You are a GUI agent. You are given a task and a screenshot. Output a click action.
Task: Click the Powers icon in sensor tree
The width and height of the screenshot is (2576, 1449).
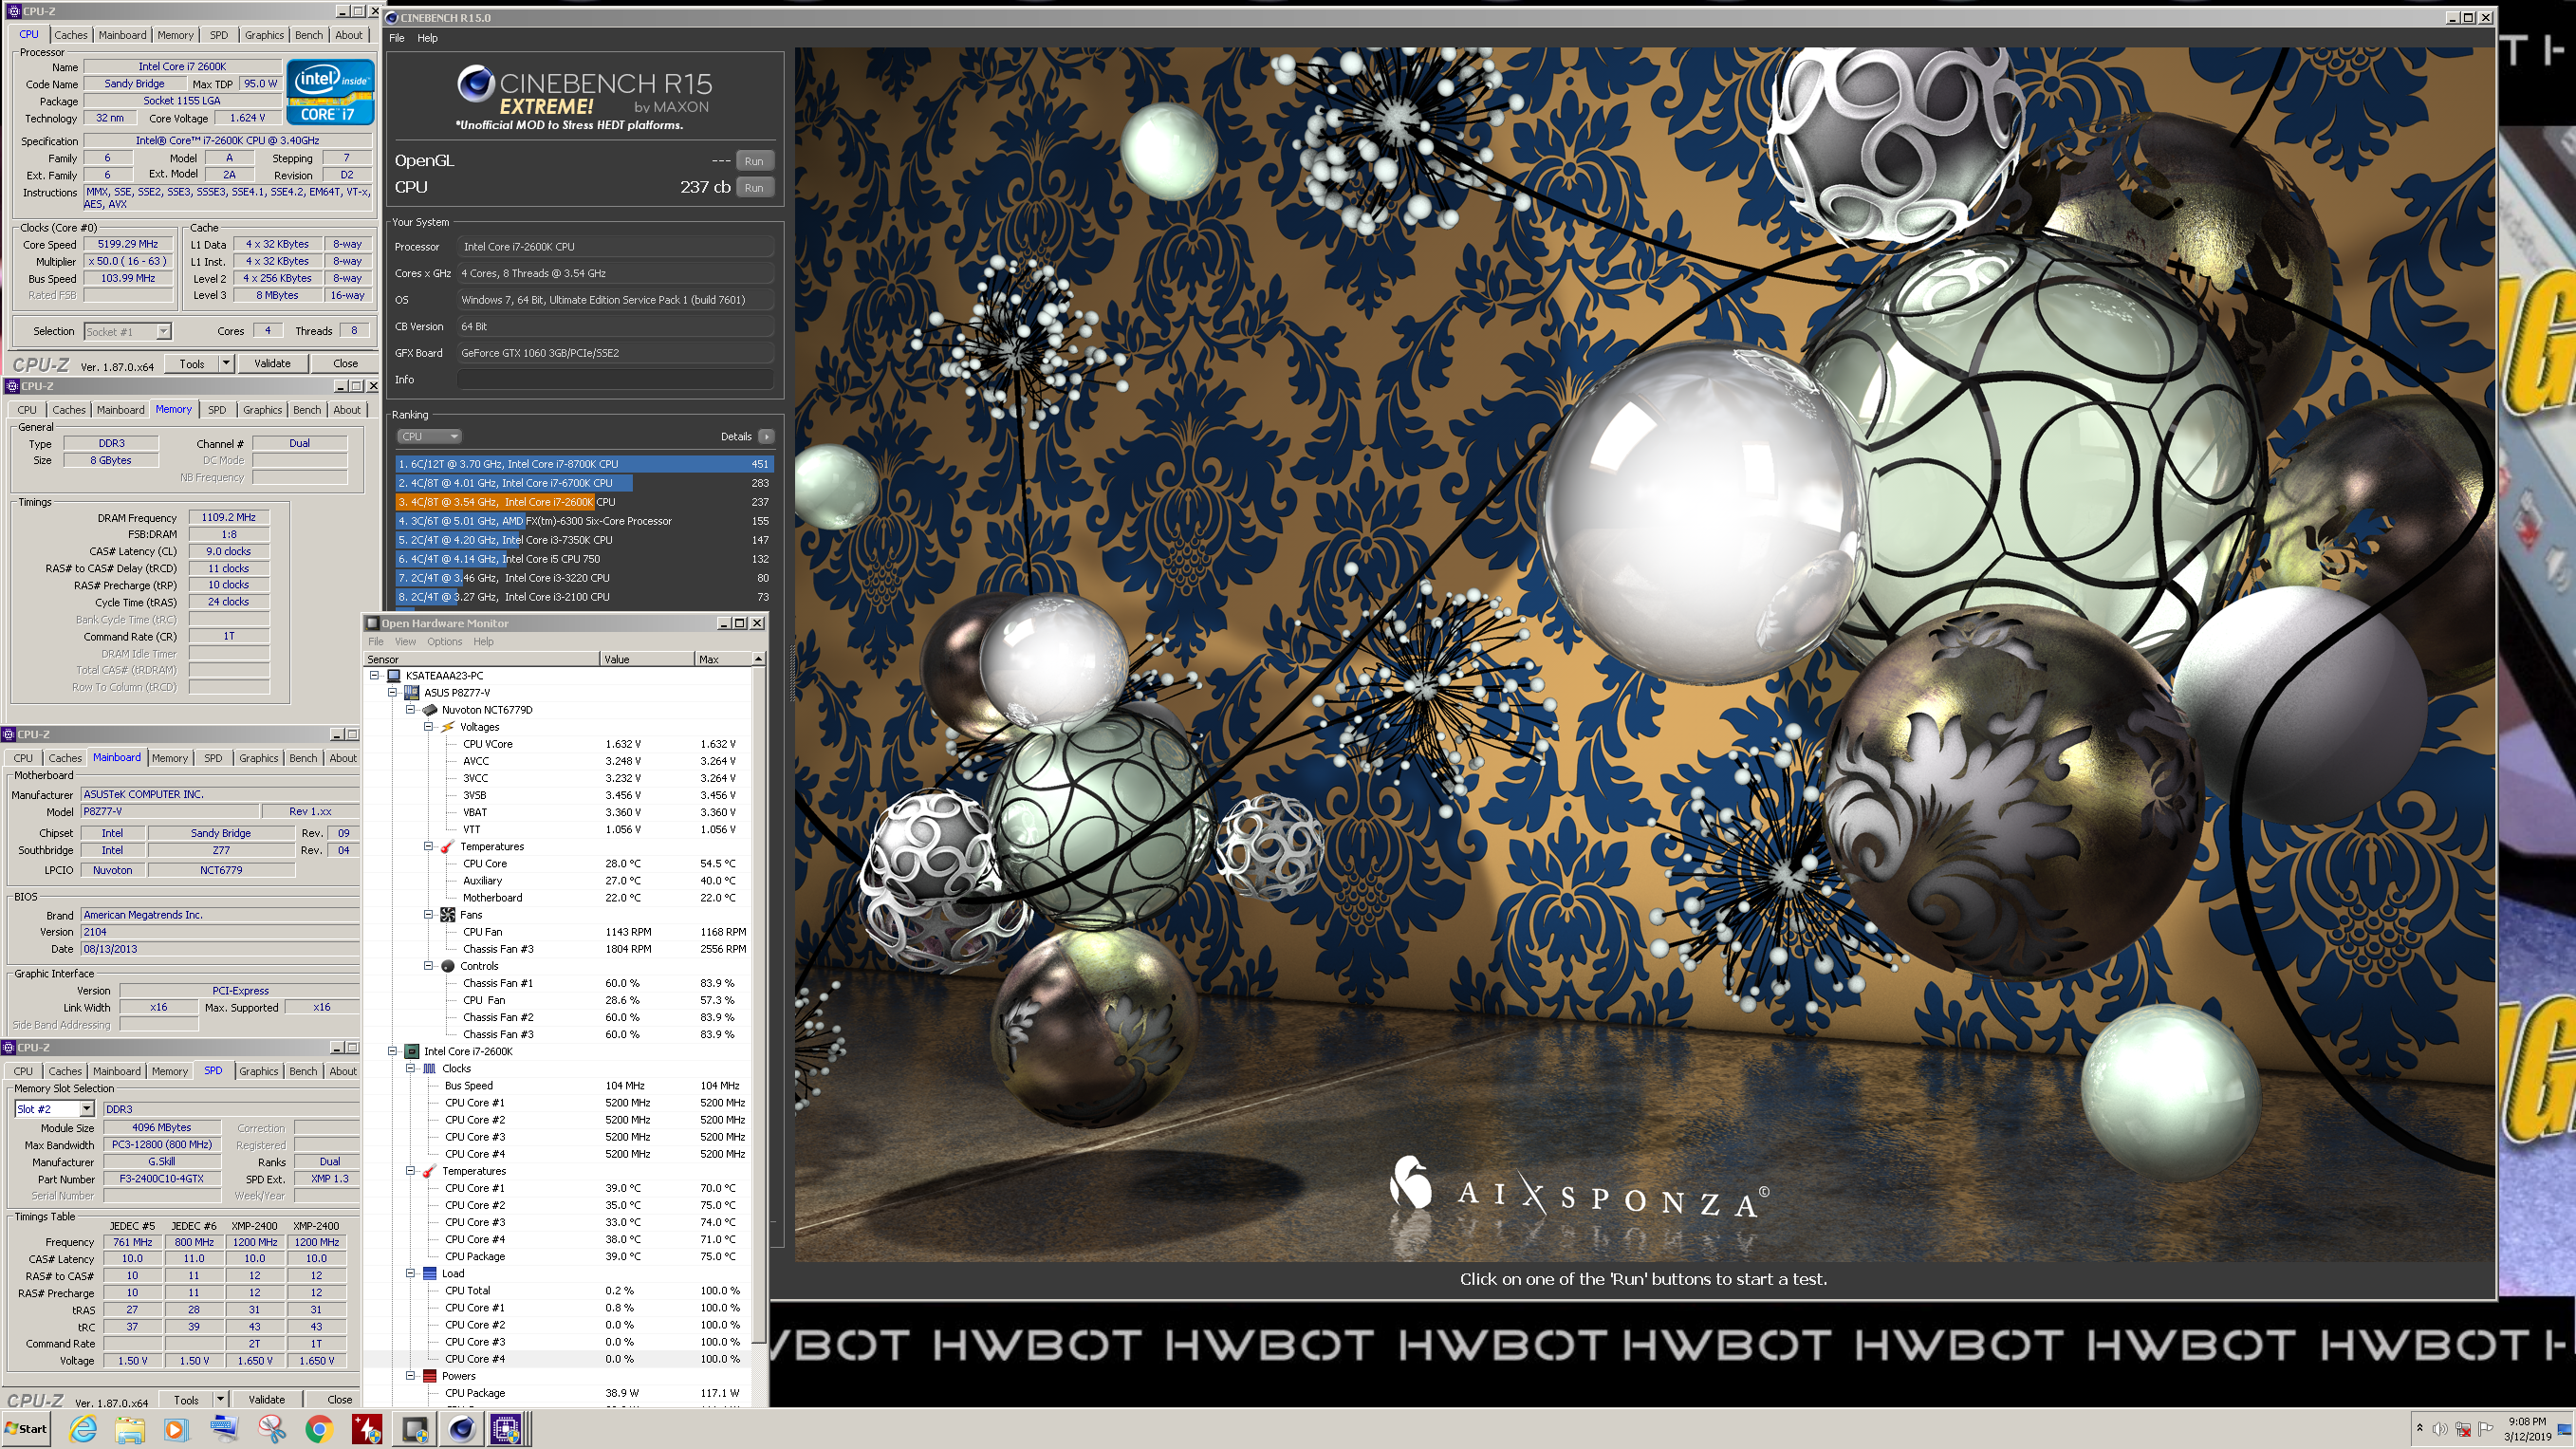click(x=430, y=1376)
